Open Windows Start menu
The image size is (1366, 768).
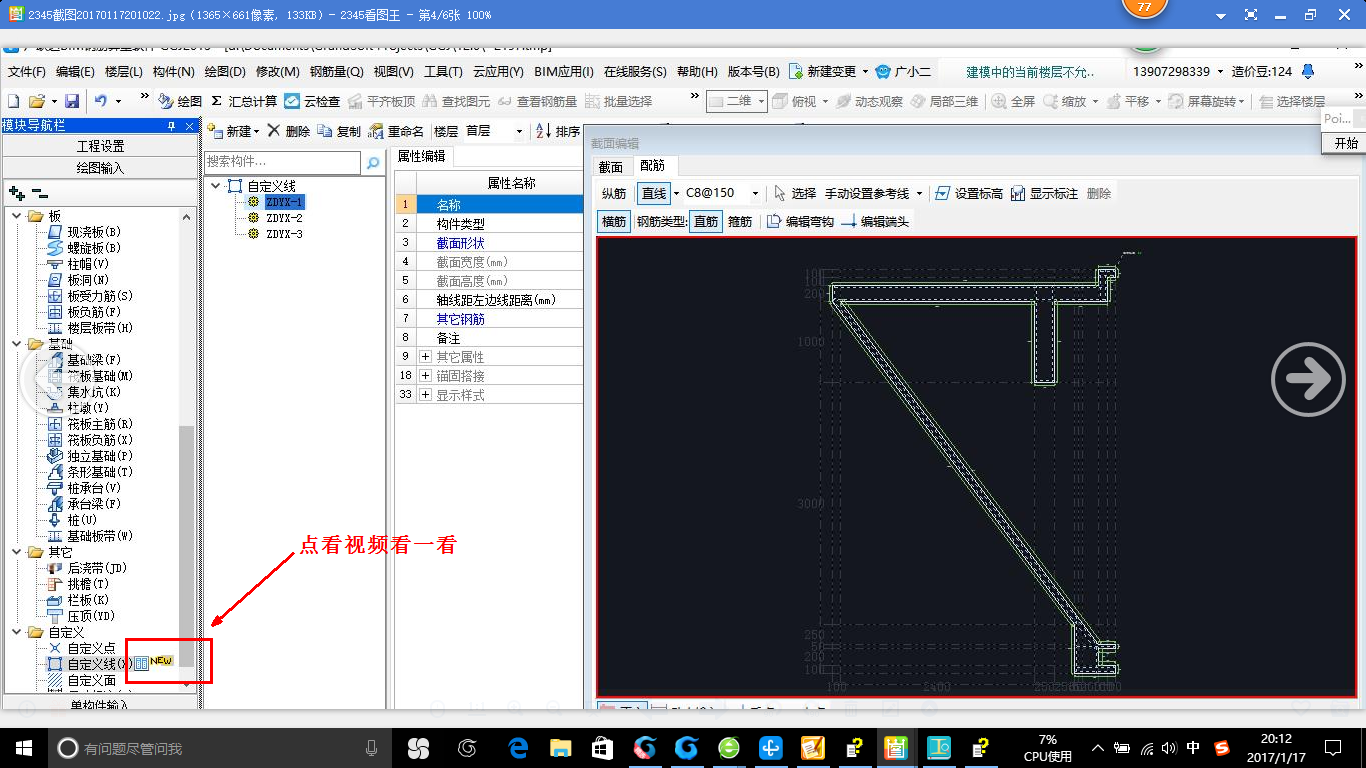24,747
